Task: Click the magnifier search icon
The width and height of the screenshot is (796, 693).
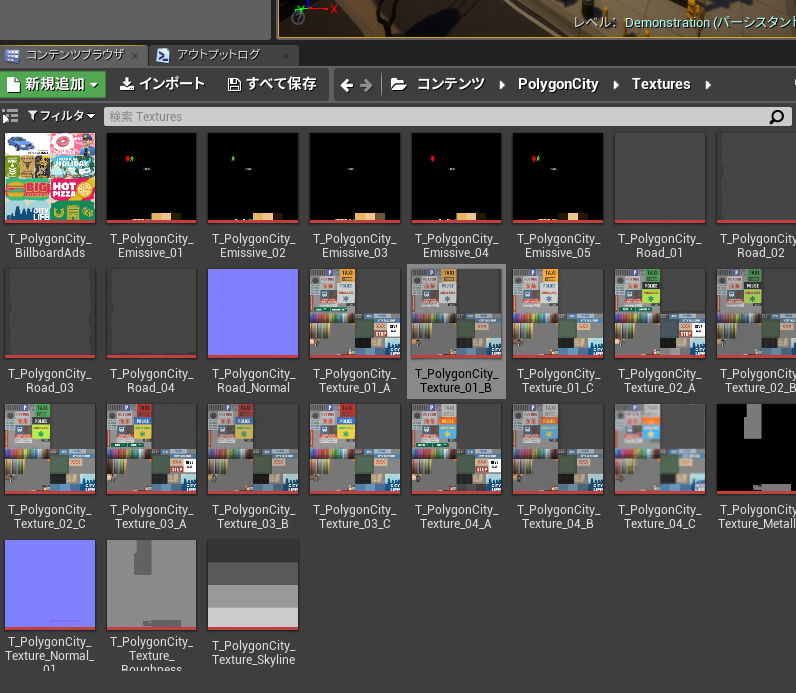Action: [x=777, y=117]
